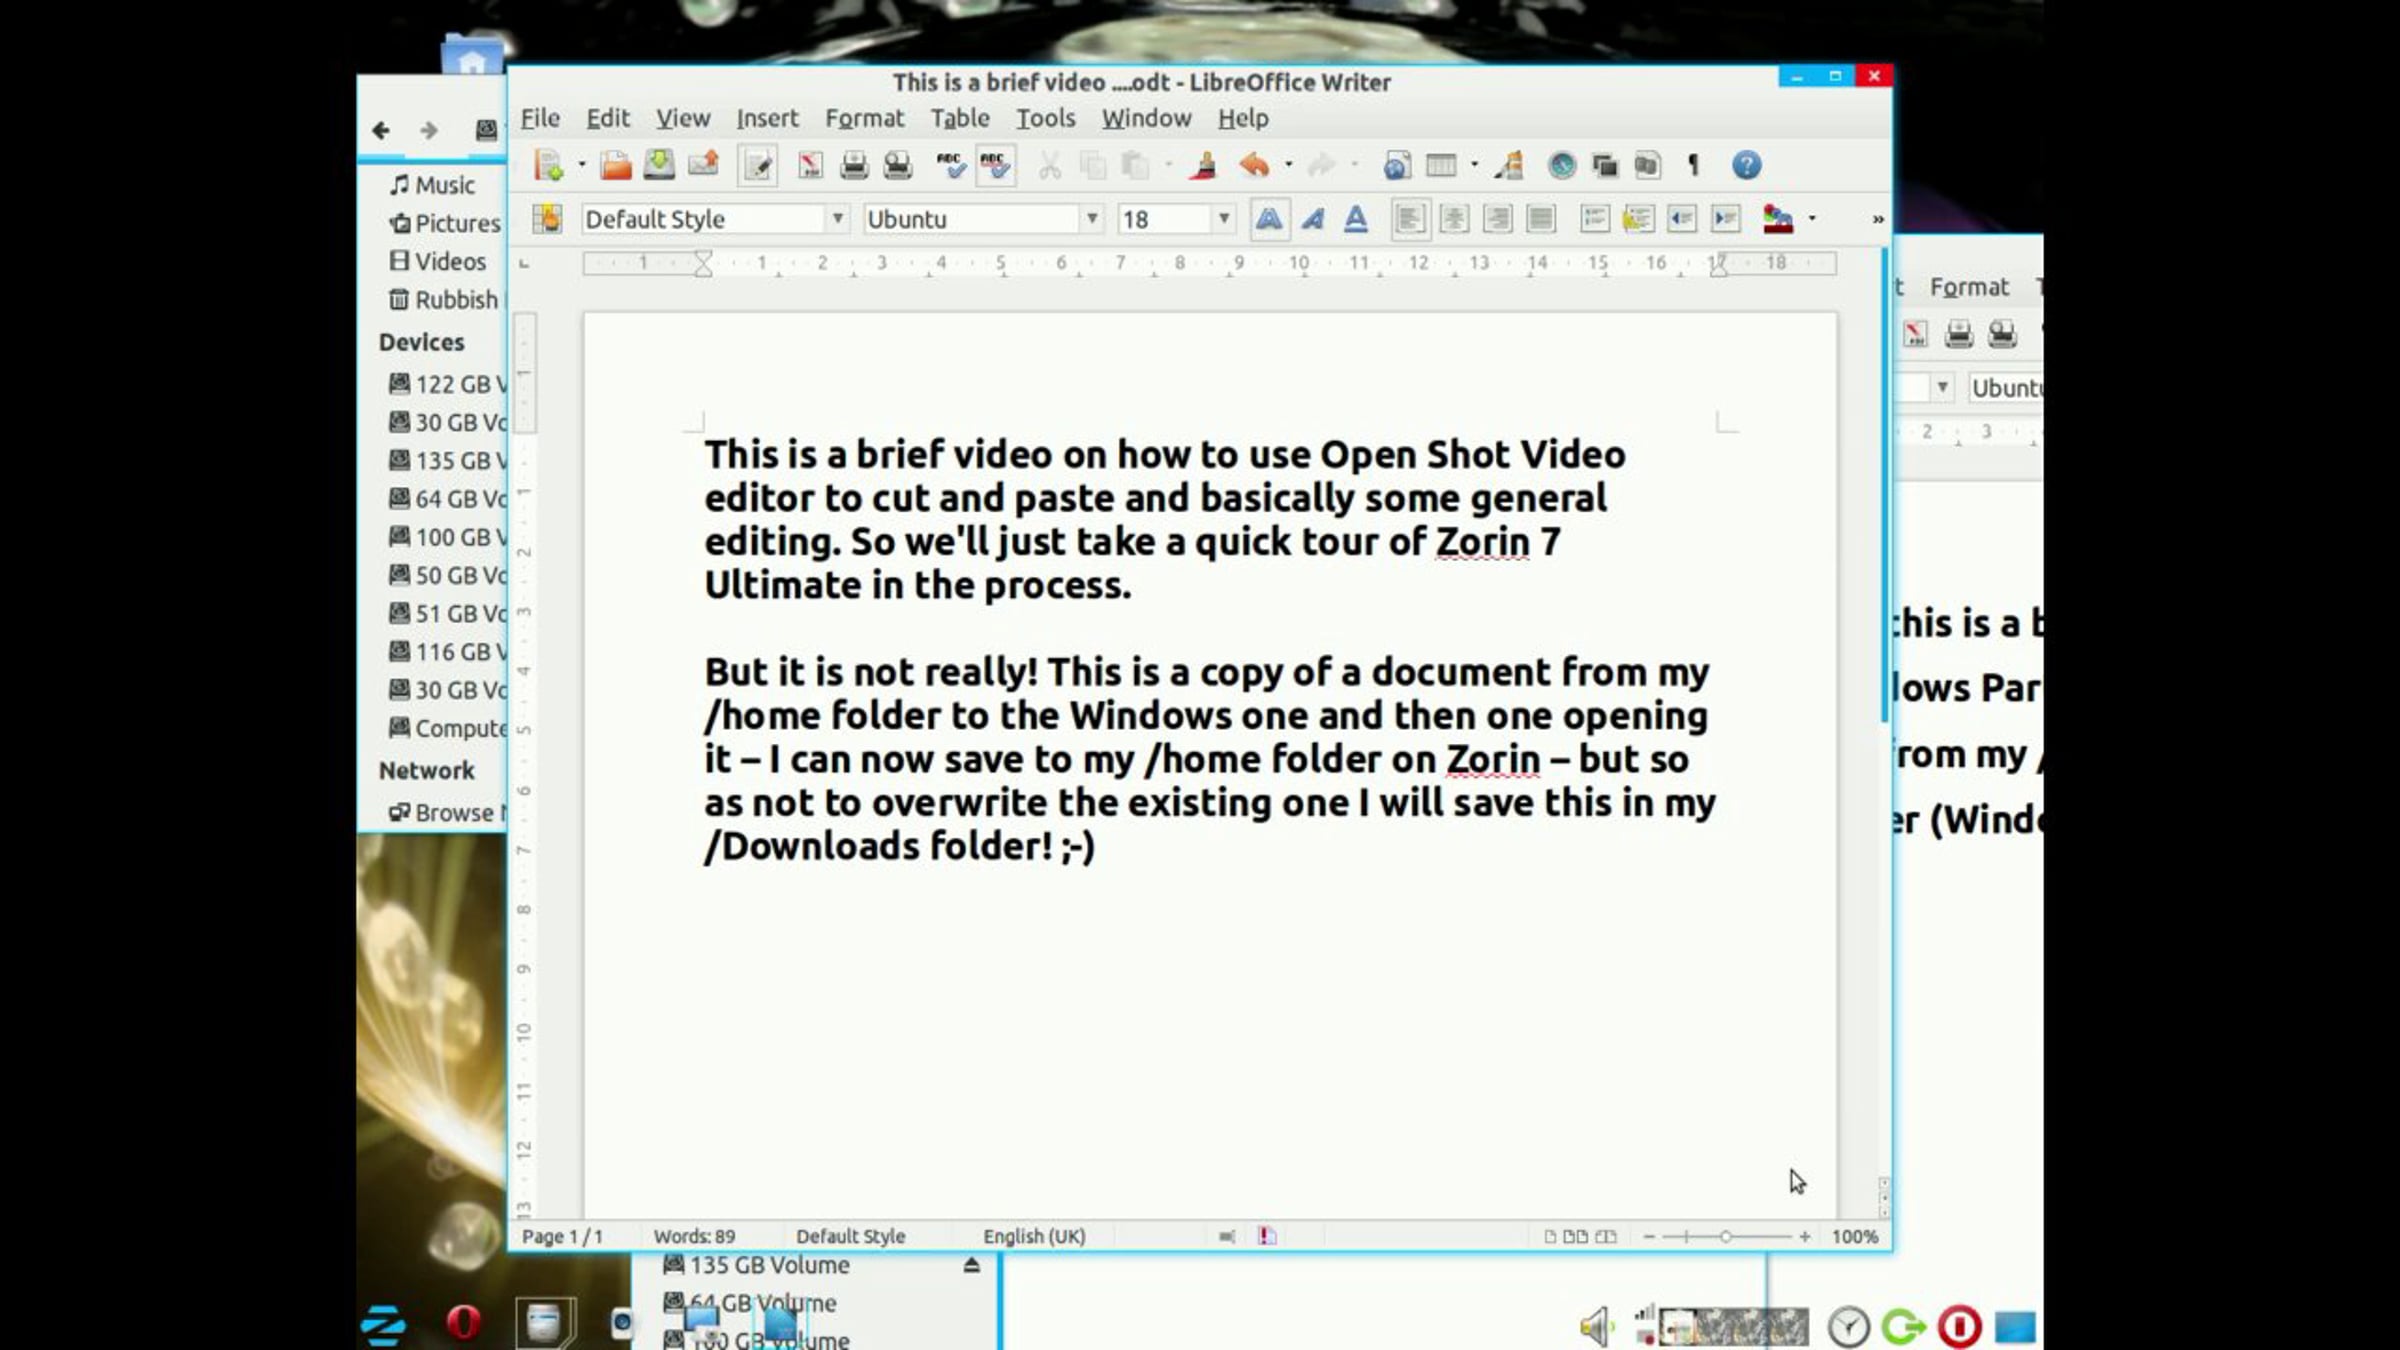2400x1350 pixels.
Task: Toggle Bold formatting
Action: pyautogui.click(x=1268, y=219)
